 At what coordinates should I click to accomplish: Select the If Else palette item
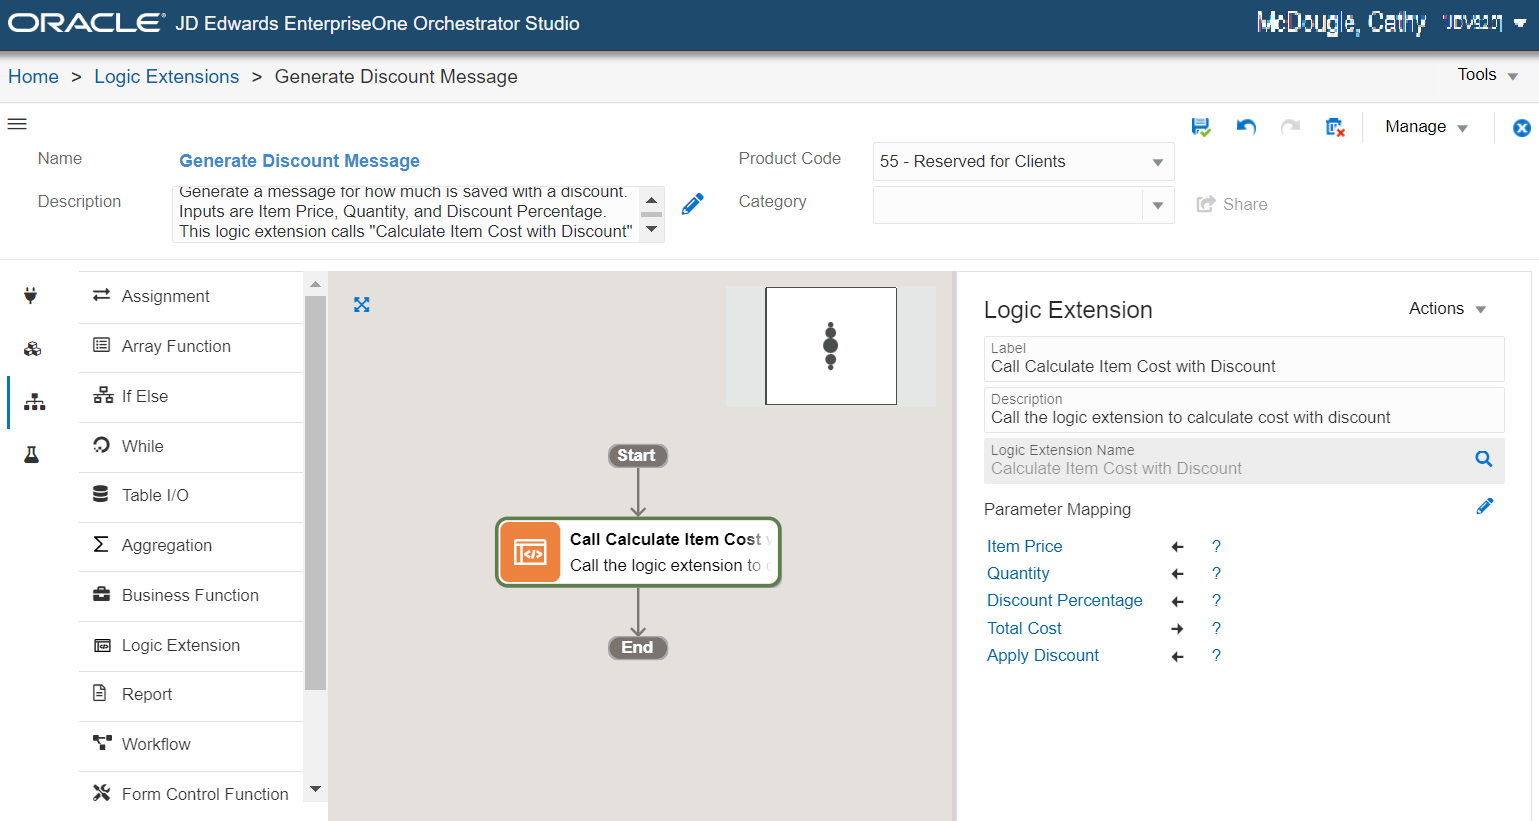point(191,396)
